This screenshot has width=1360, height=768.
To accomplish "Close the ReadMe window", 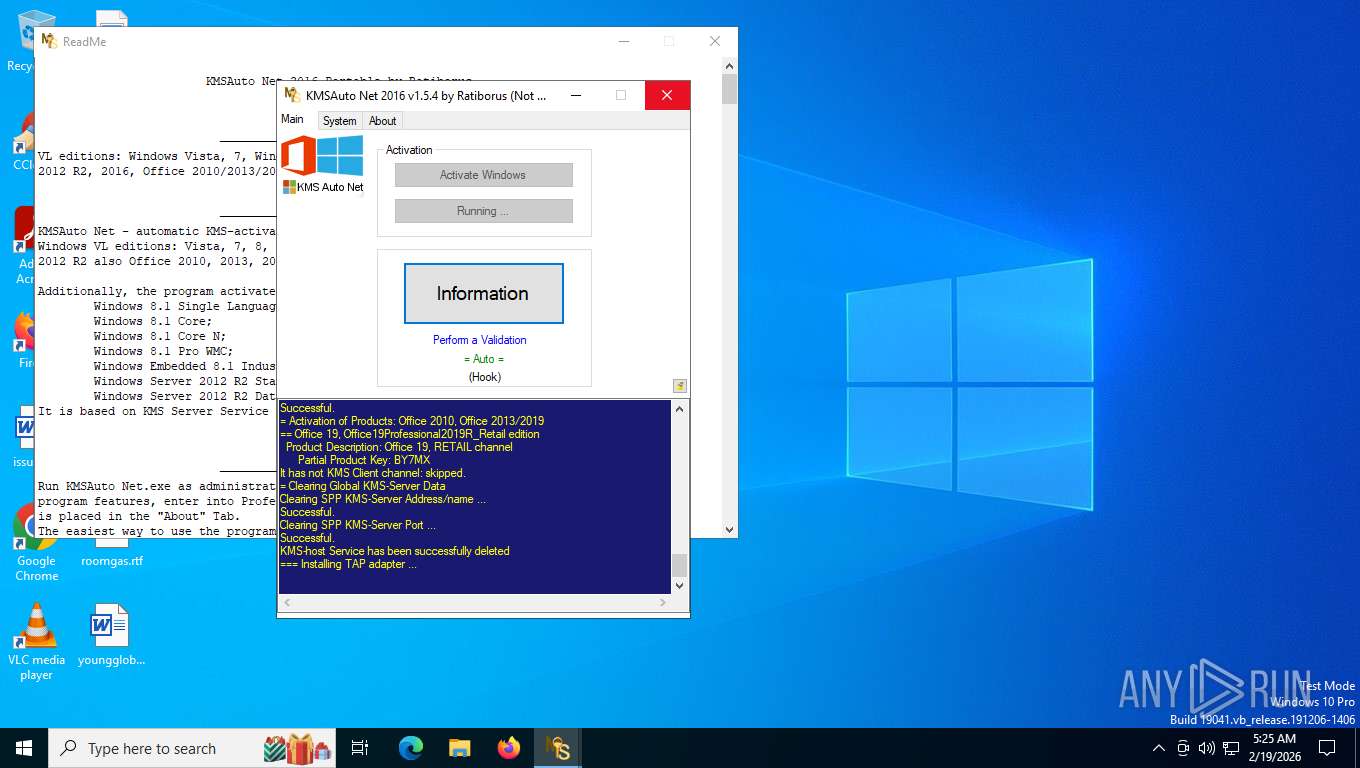I will (715, 41).
